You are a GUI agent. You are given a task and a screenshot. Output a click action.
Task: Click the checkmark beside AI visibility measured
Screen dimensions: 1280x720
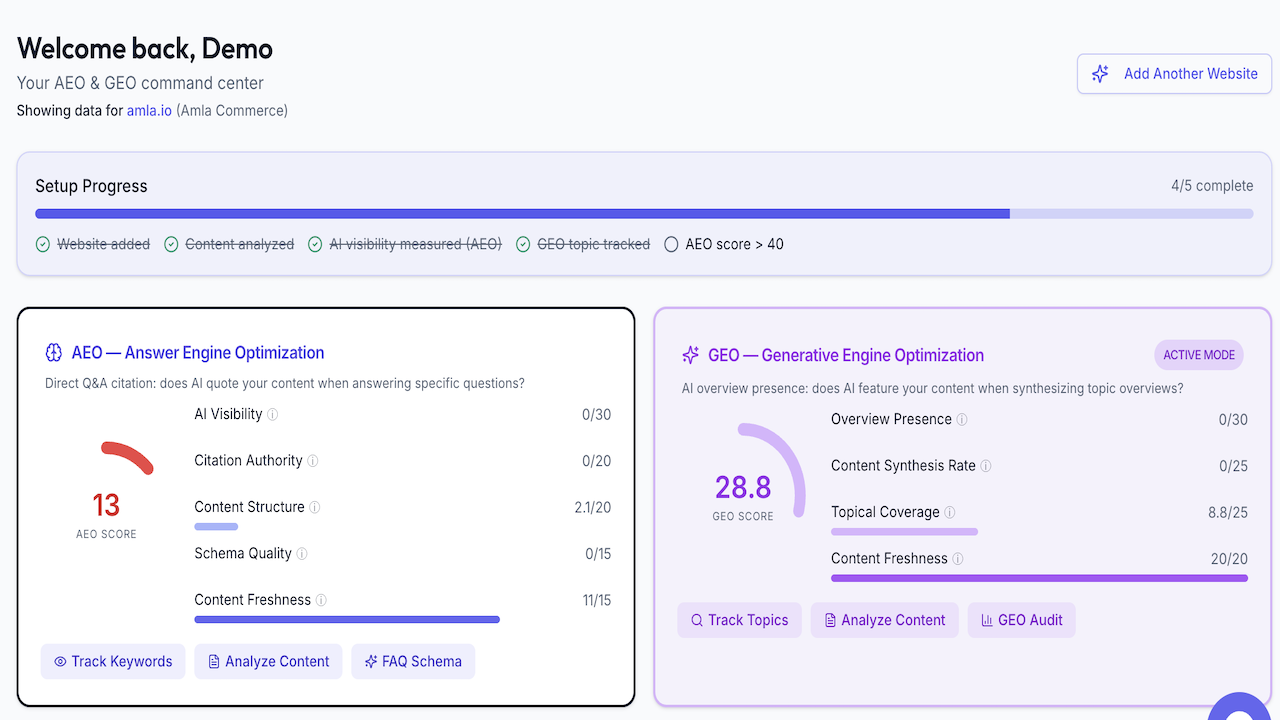315,244
